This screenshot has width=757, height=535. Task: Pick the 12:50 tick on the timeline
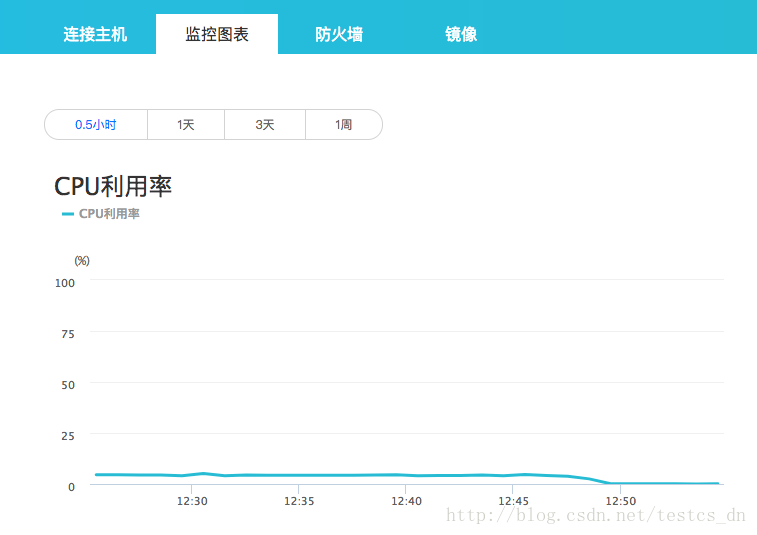(620, 501)
